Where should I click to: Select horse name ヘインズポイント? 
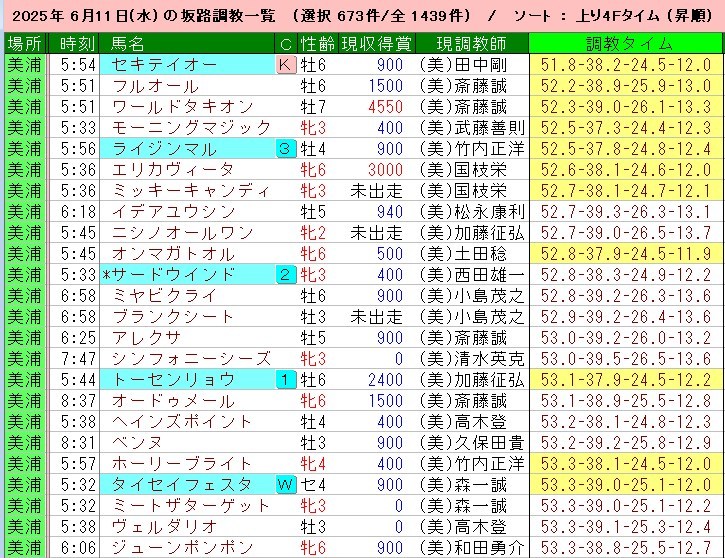[182, 422]
